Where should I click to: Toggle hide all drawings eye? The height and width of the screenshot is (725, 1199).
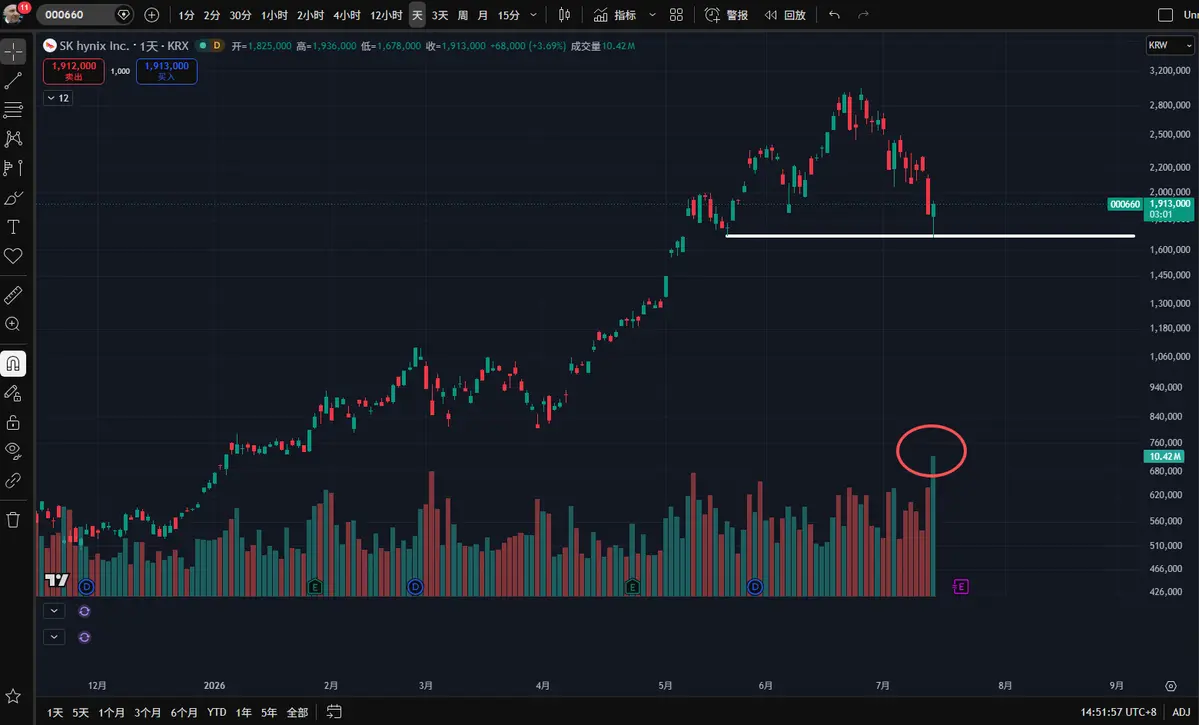13,451
